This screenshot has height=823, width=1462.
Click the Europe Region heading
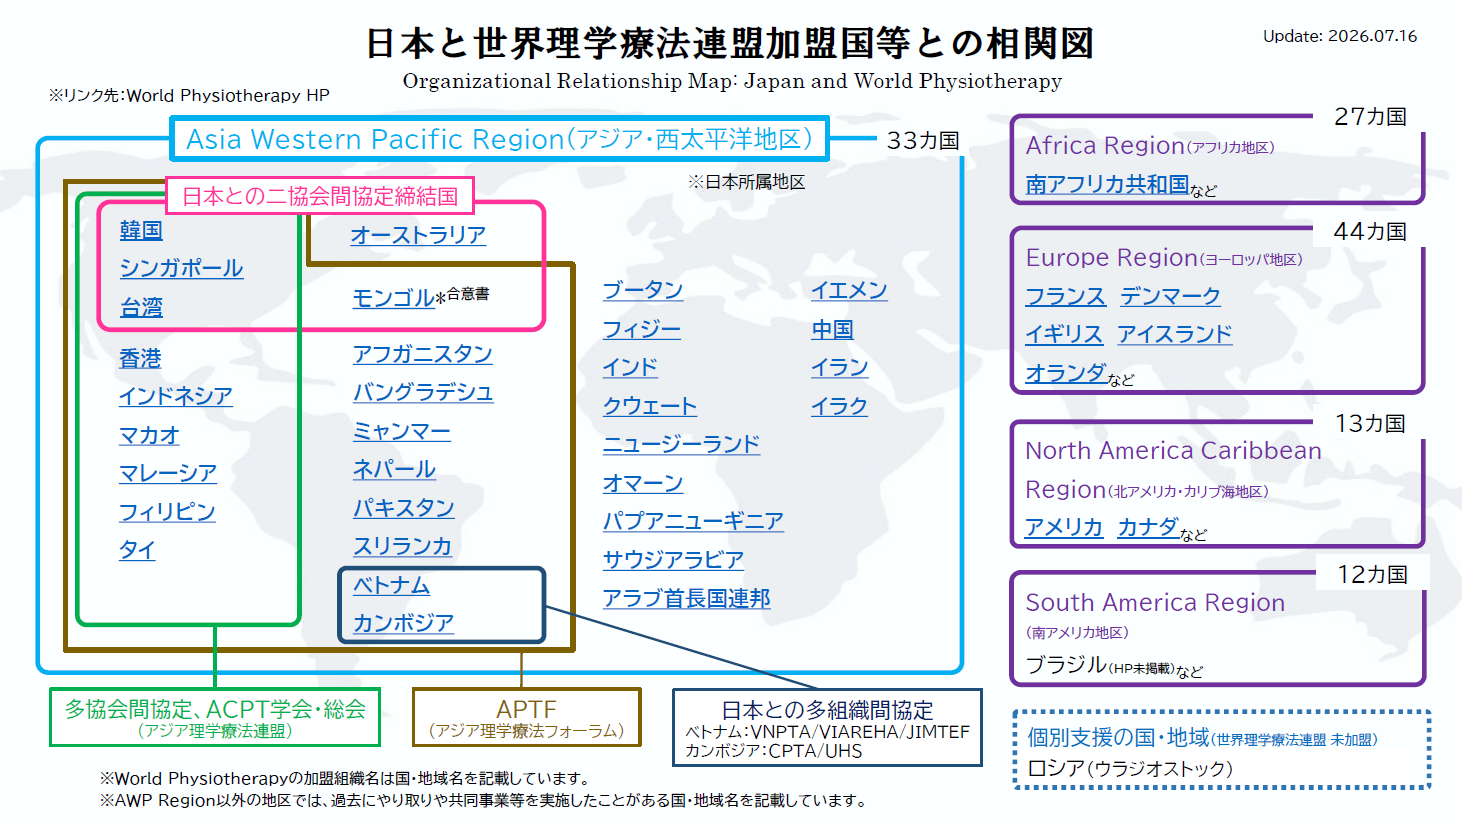[1164, 258]
